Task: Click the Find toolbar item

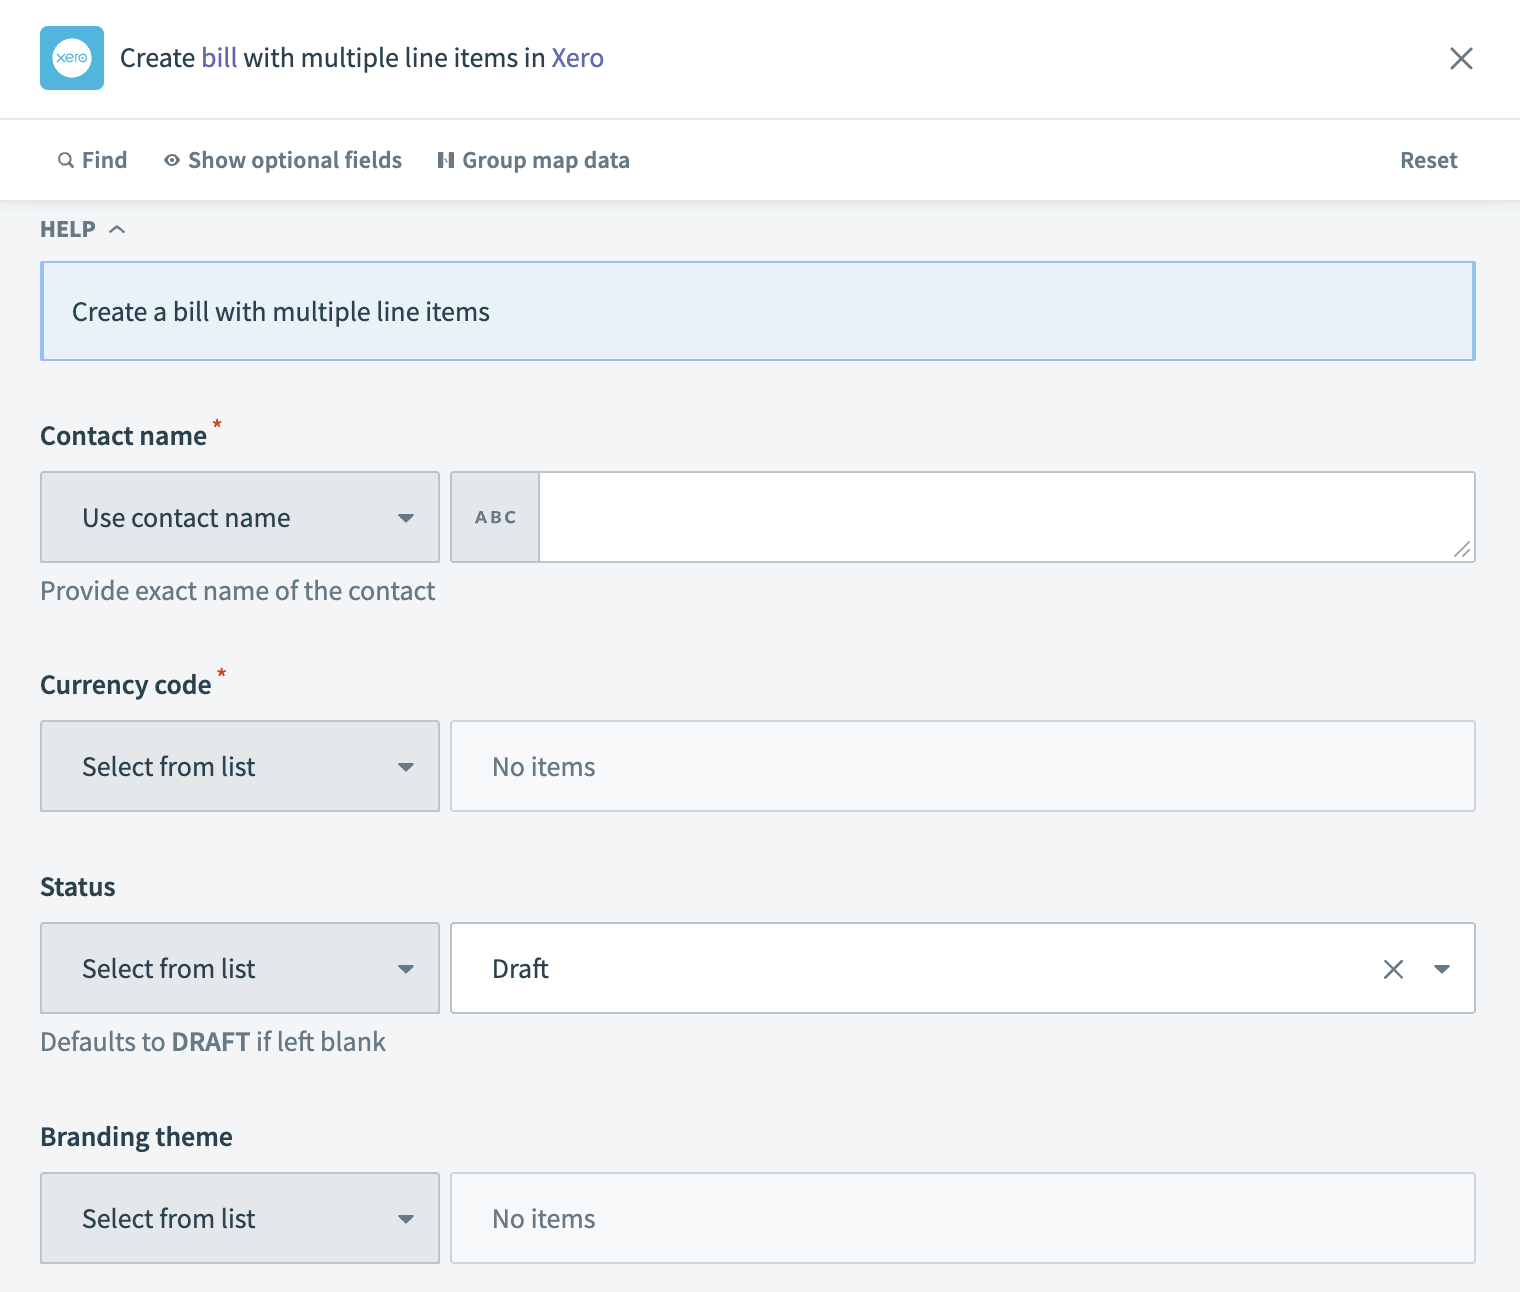Action: 103,159
